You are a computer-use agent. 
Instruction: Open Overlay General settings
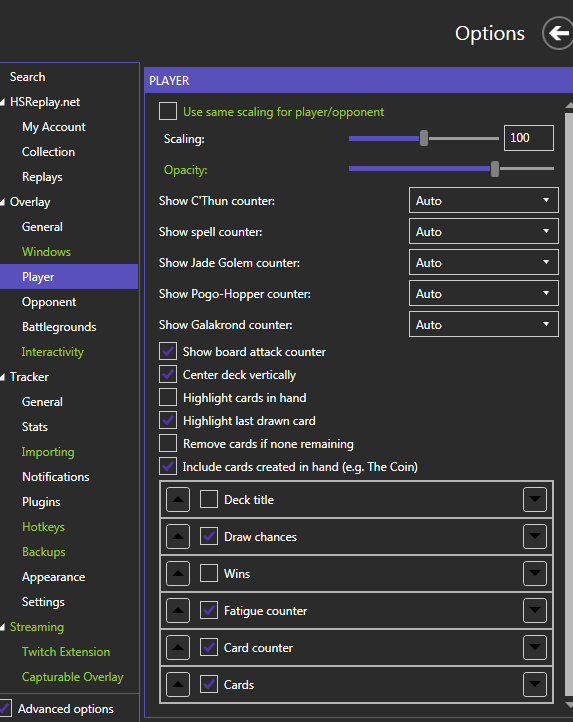pyautogui.click(x=42, y=227)
